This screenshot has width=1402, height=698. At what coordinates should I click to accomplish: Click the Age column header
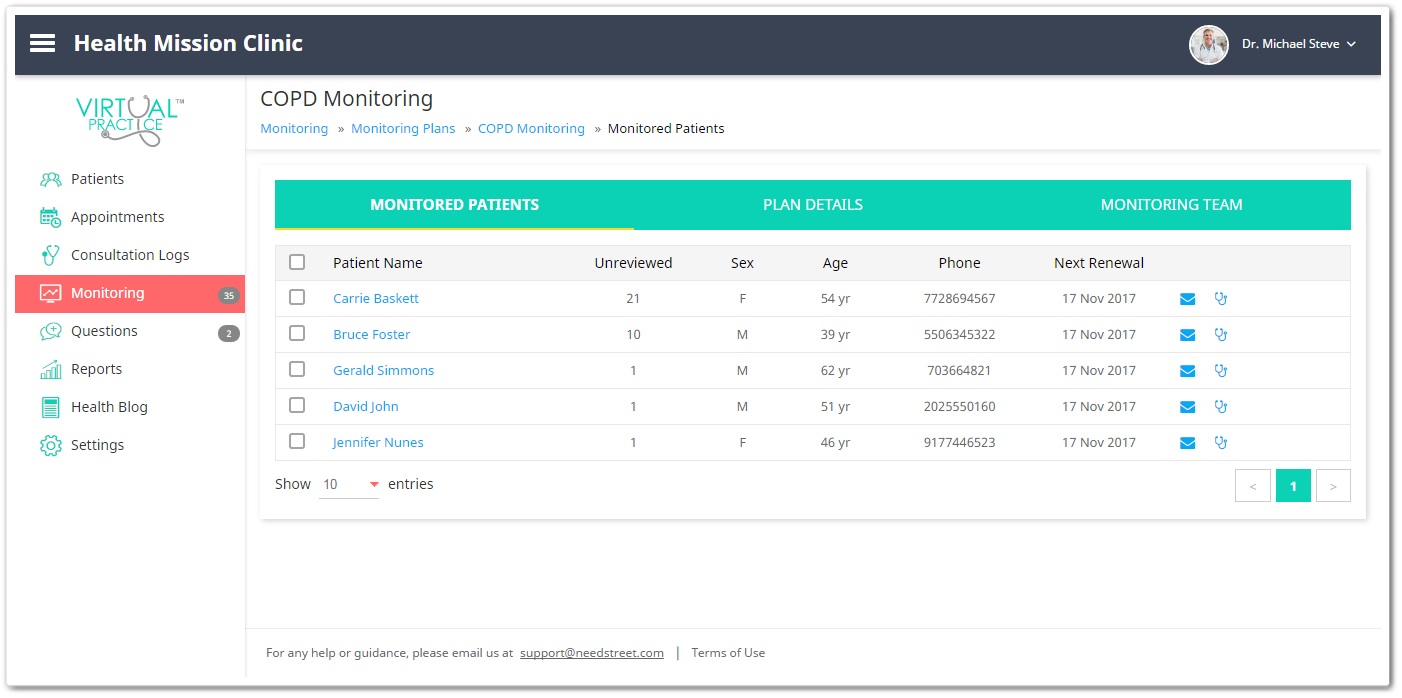(x=835, y=263)
